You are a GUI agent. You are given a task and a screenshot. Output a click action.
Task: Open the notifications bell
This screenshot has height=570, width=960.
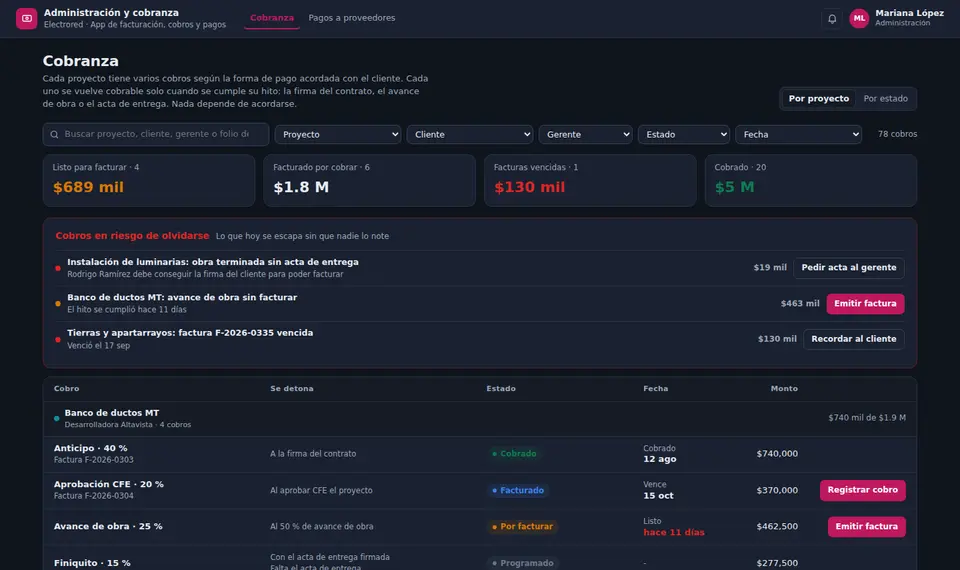(831, 18)
